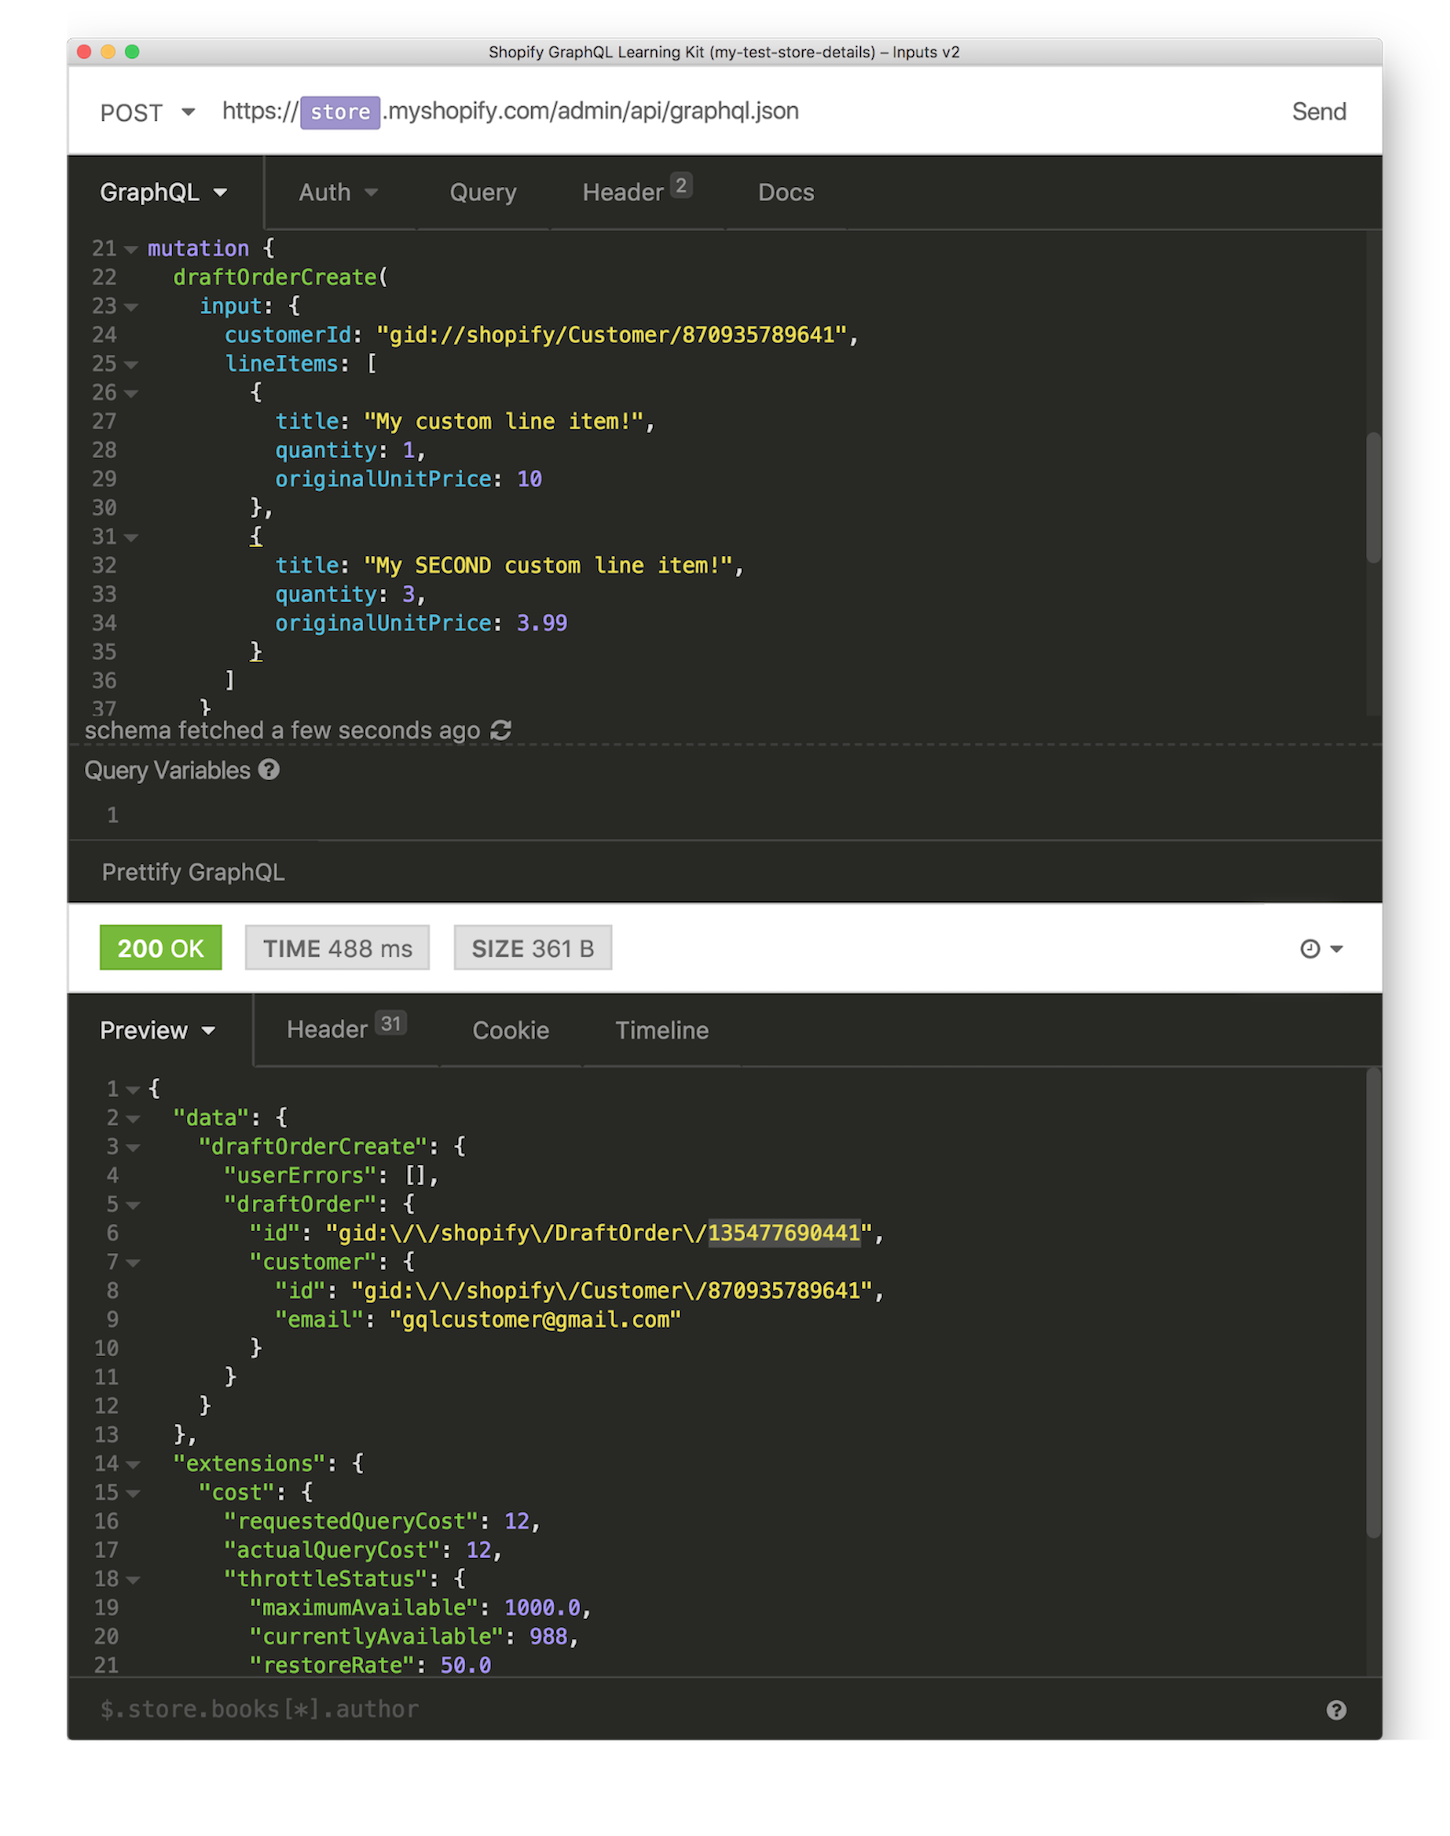Image resolution: width=1450 pixels, height=1836 pixels.
Task: Collapse the "extensions" object in response
Action: [132, 1465]
